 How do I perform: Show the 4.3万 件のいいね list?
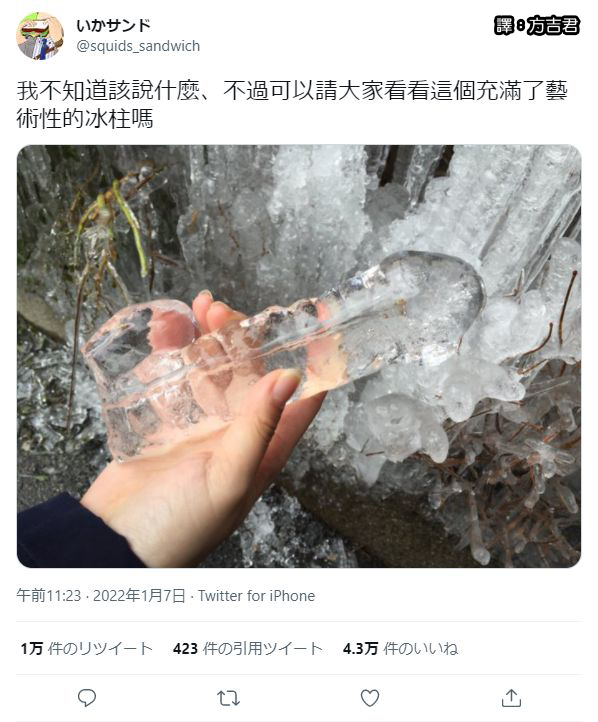point(400,649)
